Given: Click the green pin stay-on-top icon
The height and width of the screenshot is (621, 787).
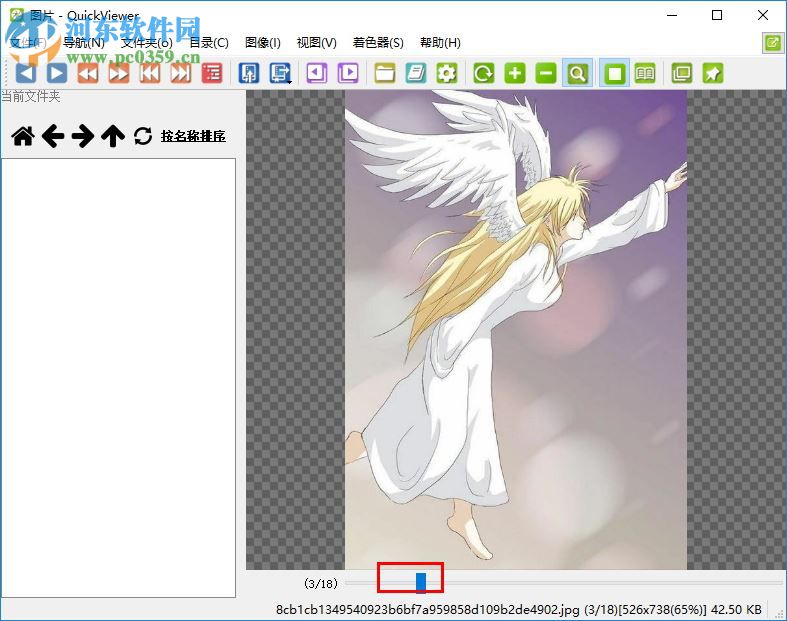Looking at the screenshot, I should click(713, 73).
